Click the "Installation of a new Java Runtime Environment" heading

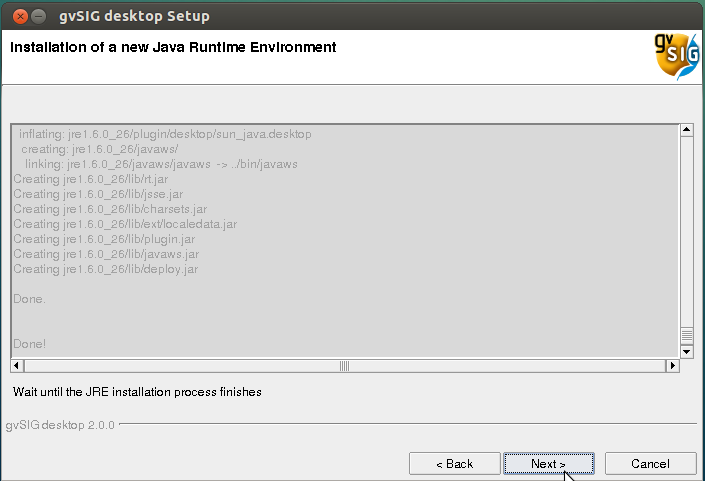tap(173, 47)
